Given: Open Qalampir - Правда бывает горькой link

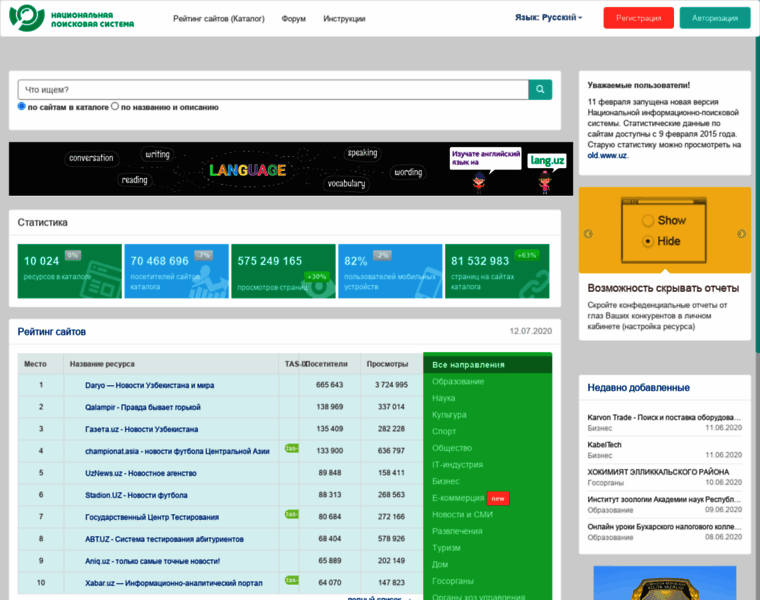Looking at the screenshot, I should coord(142,407).
